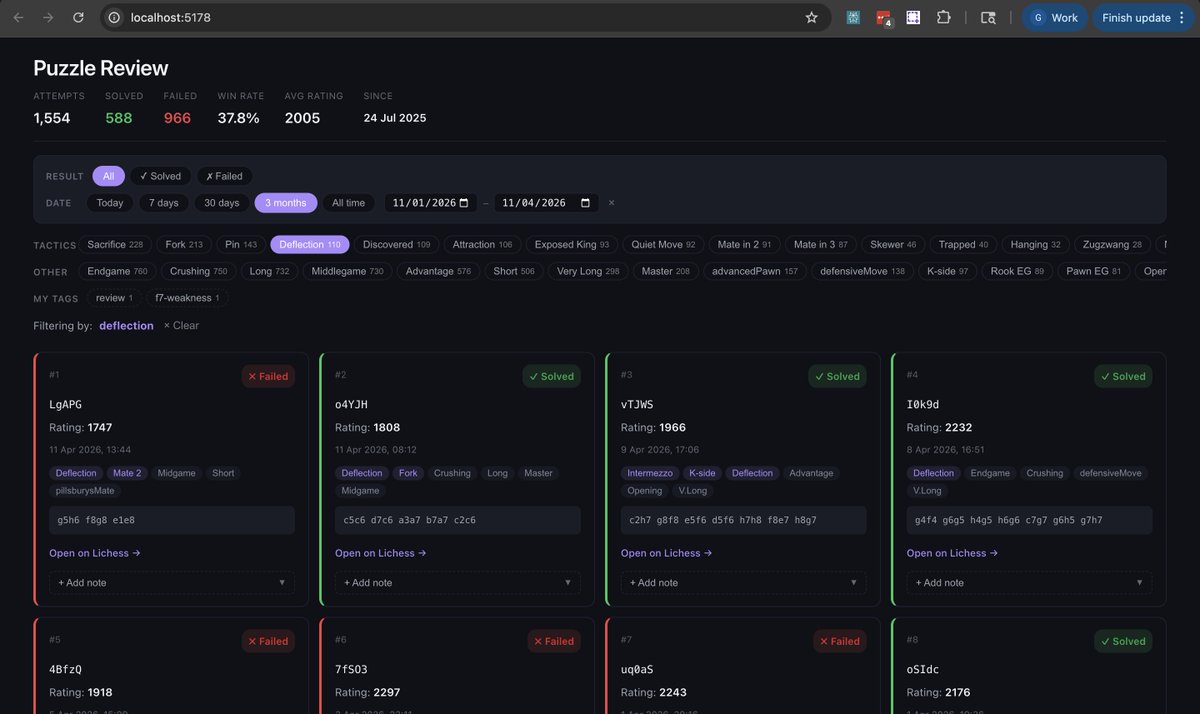This screenshot has height=714, width=1200.
Task: Toggle the 3 months date range
Action: [x=286, y=203]
